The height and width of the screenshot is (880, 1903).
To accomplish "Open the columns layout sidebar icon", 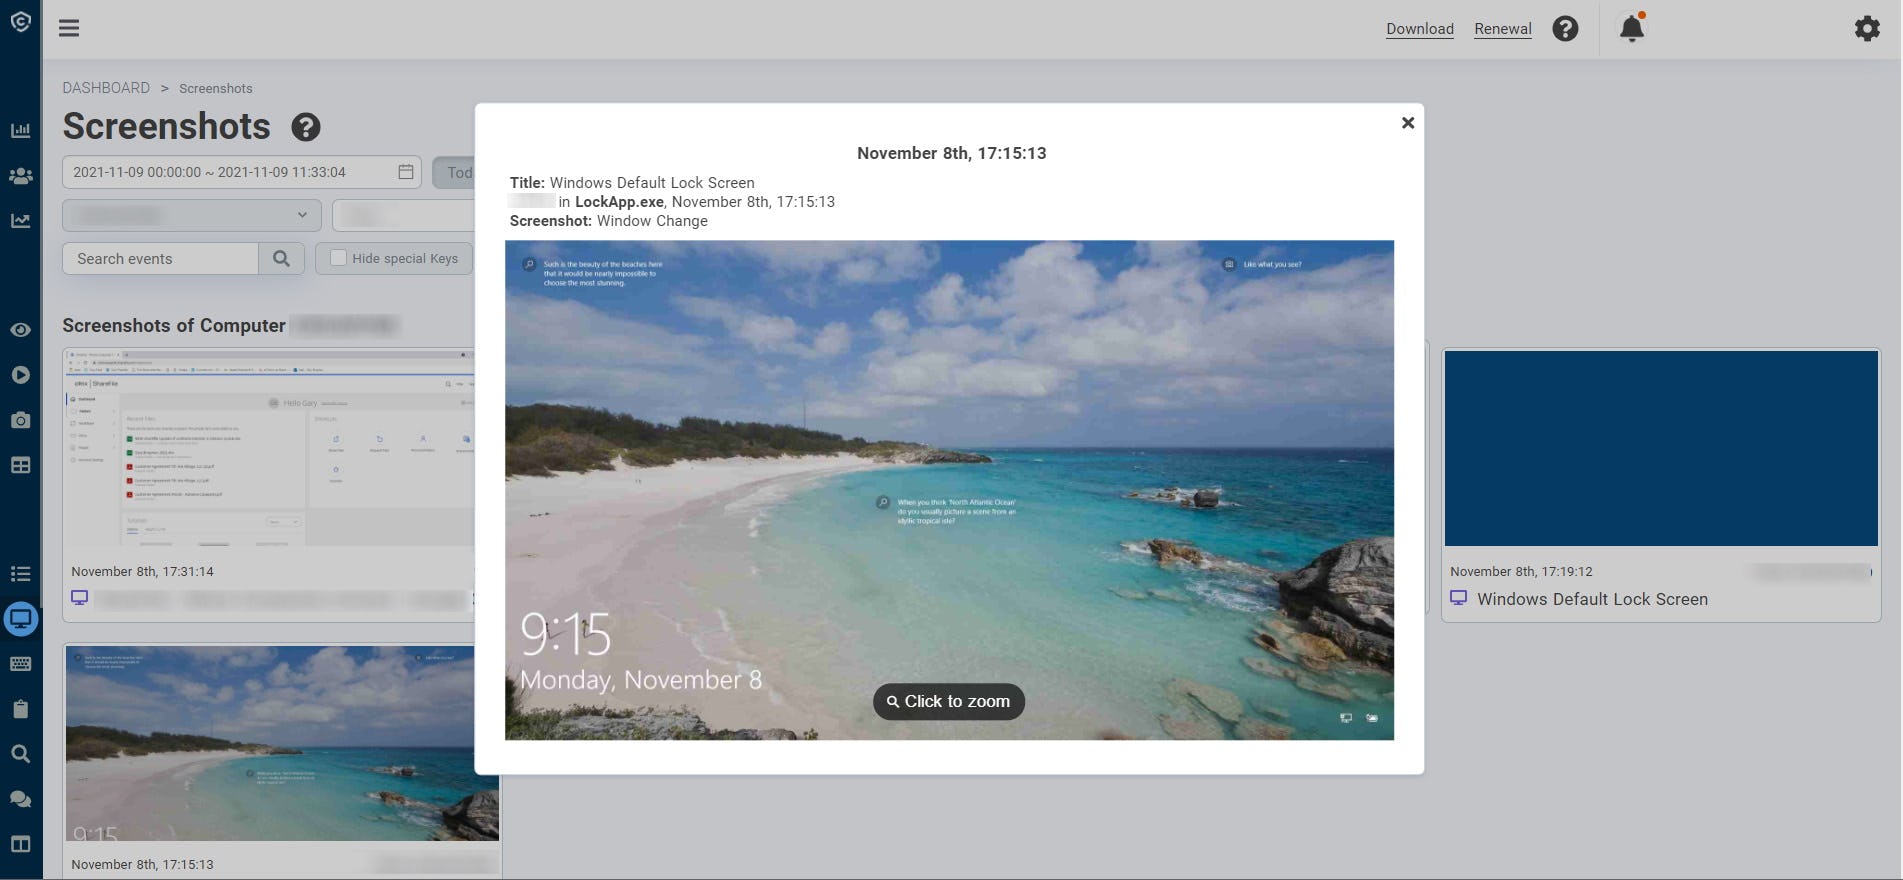I will click(x=20, y=844).
